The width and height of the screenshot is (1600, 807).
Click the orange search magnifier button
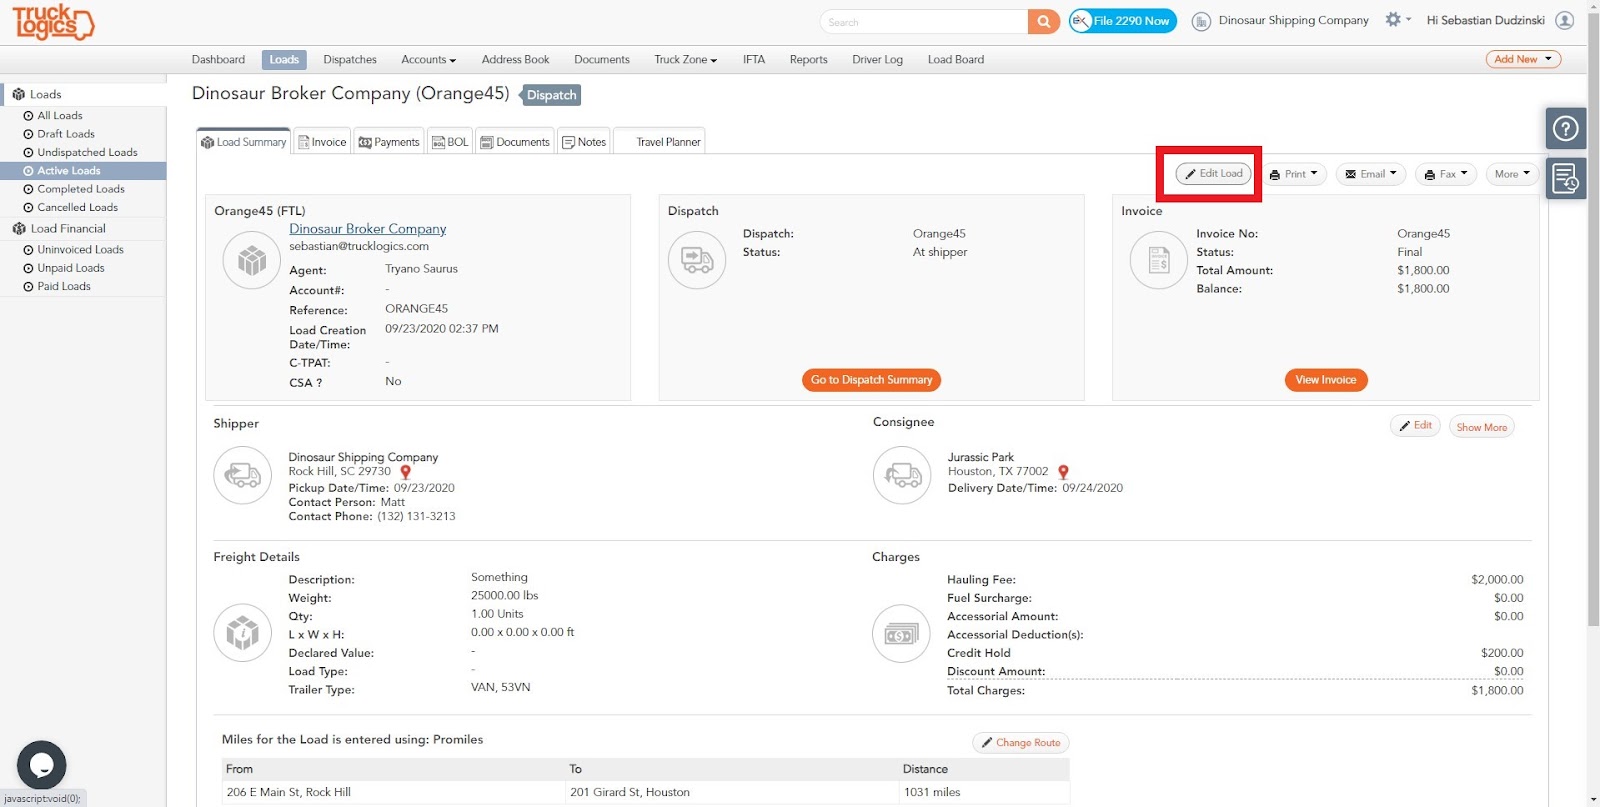pyautogui.click(x=1043, y=21)
